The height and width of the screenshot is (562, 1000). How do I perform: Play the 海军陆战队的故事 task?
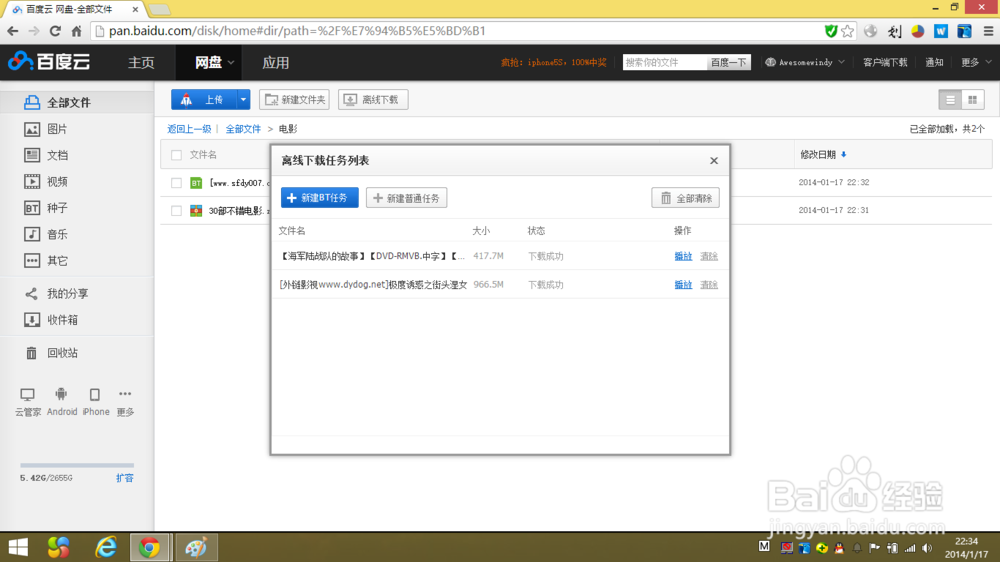point(683,256)
